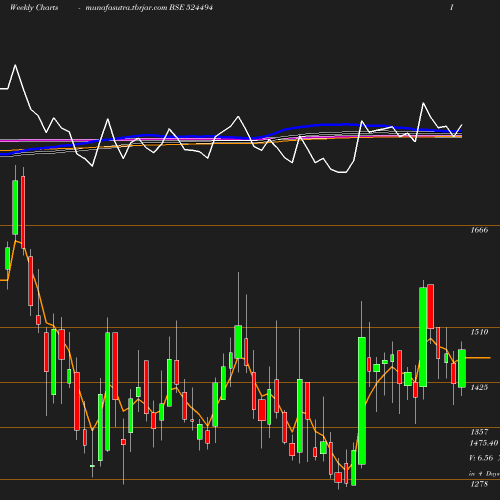Select the 1278 price level label
500x500 pixels.
pyautogui.click(x=479, y=484)
